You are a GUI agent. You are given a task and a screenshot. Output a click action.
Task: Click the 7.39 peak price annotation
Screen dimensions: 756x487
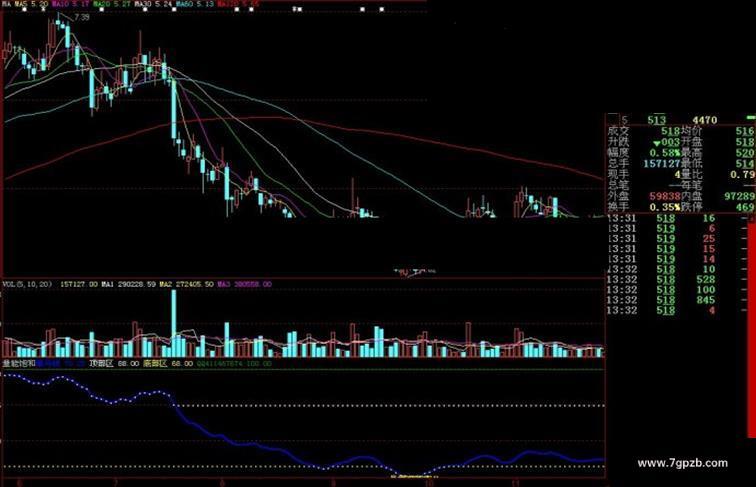[82, 17]
